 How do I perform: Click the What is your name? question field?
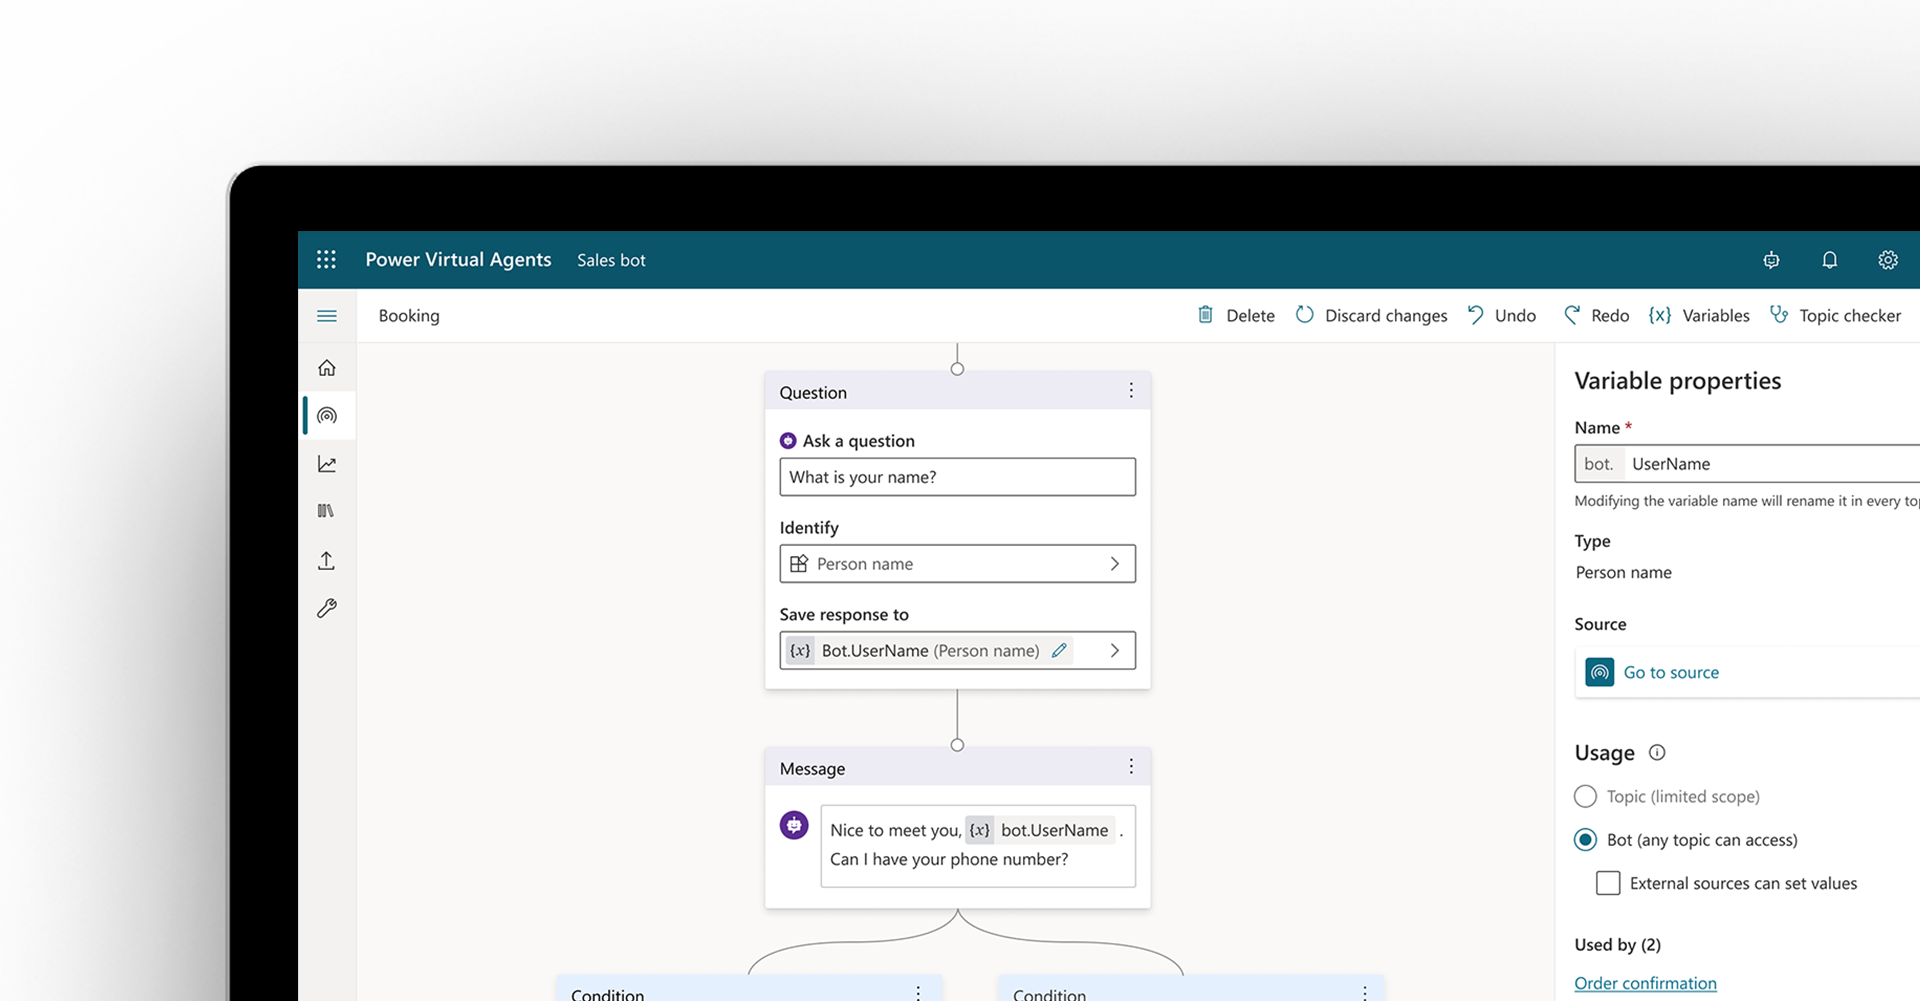(957, 477)
